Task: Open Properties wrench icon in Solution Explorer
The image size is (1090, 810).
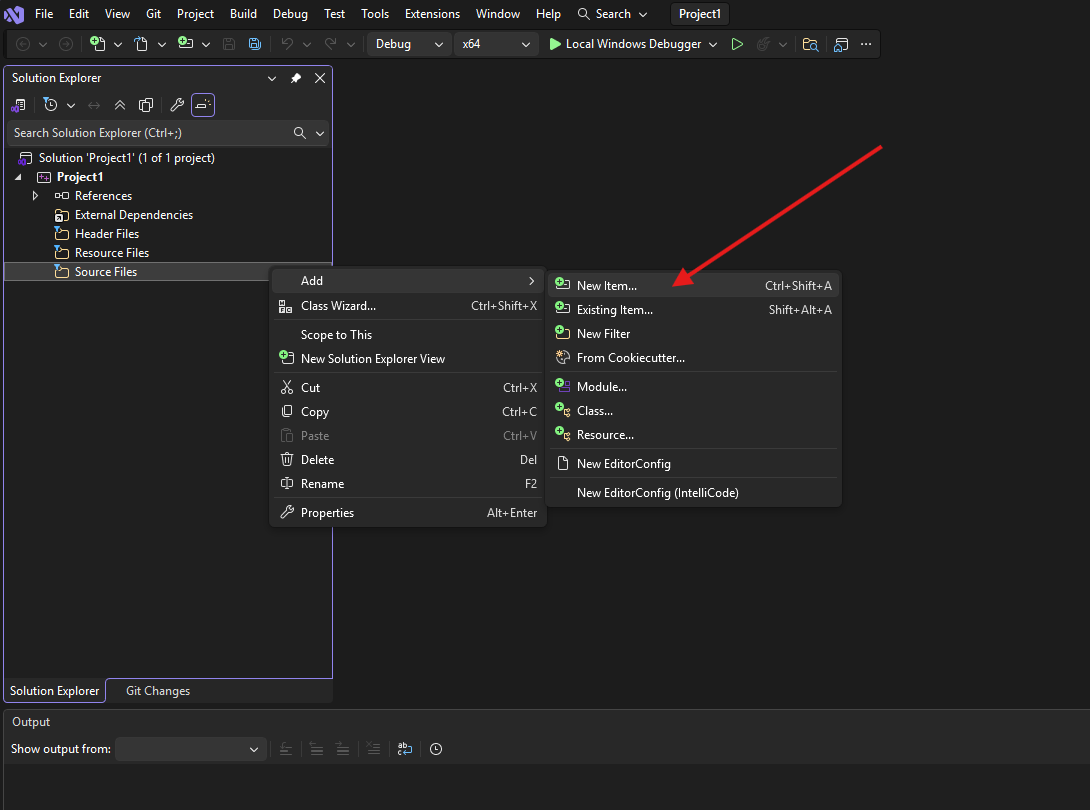Action: 177,105
